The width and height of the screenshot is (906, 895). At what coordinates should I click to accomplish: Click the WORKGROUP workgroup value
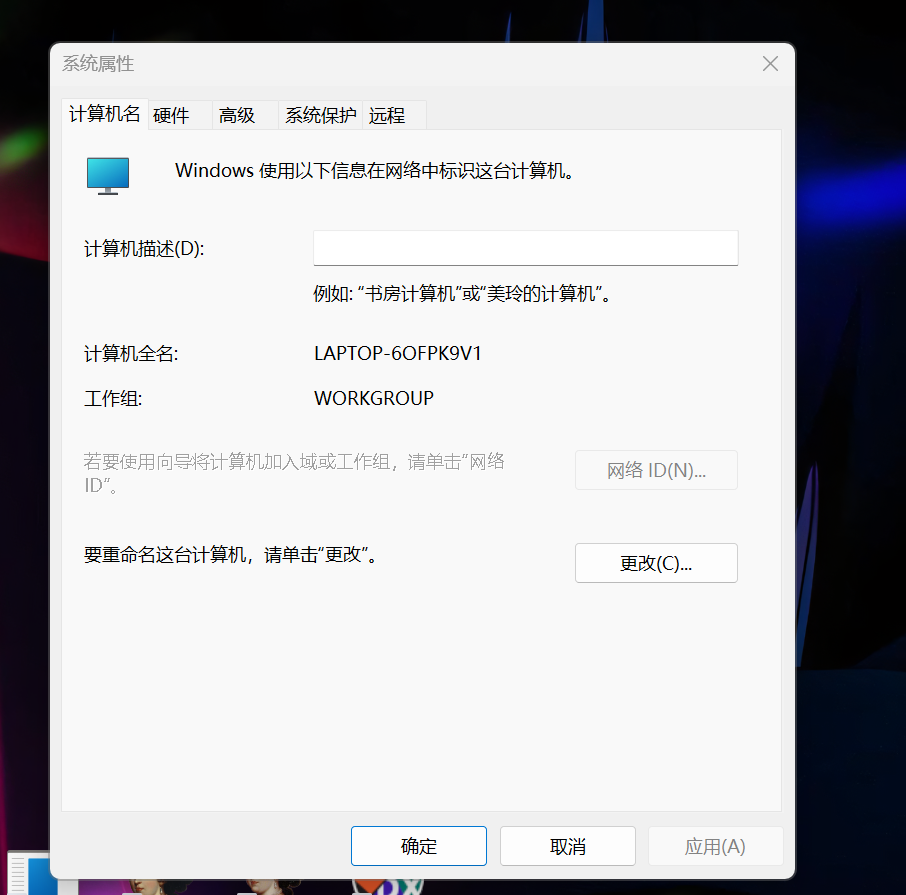374,398
